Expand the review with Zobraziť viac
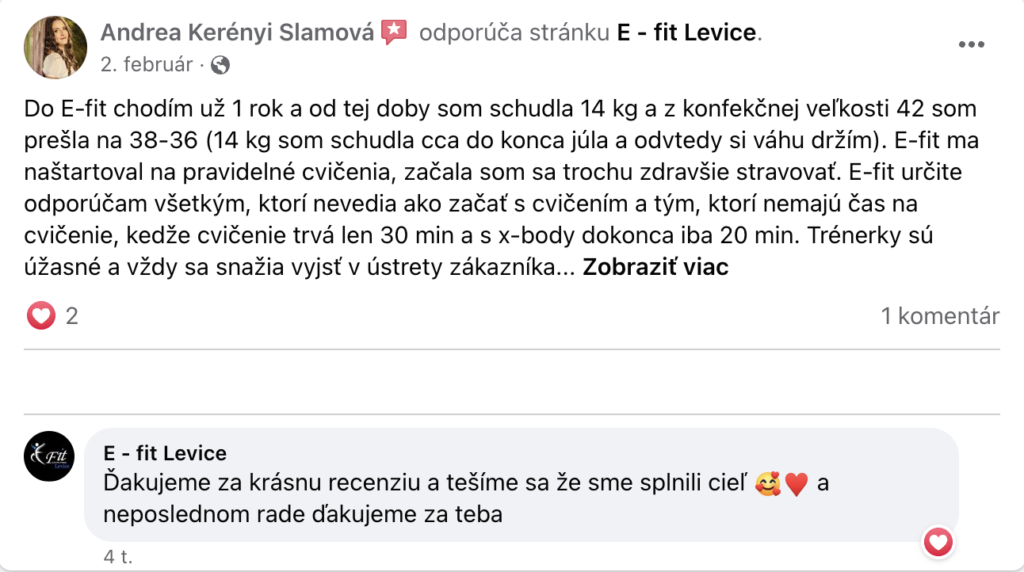This screenshot has height=572, width=1024. tap(656, 267)
